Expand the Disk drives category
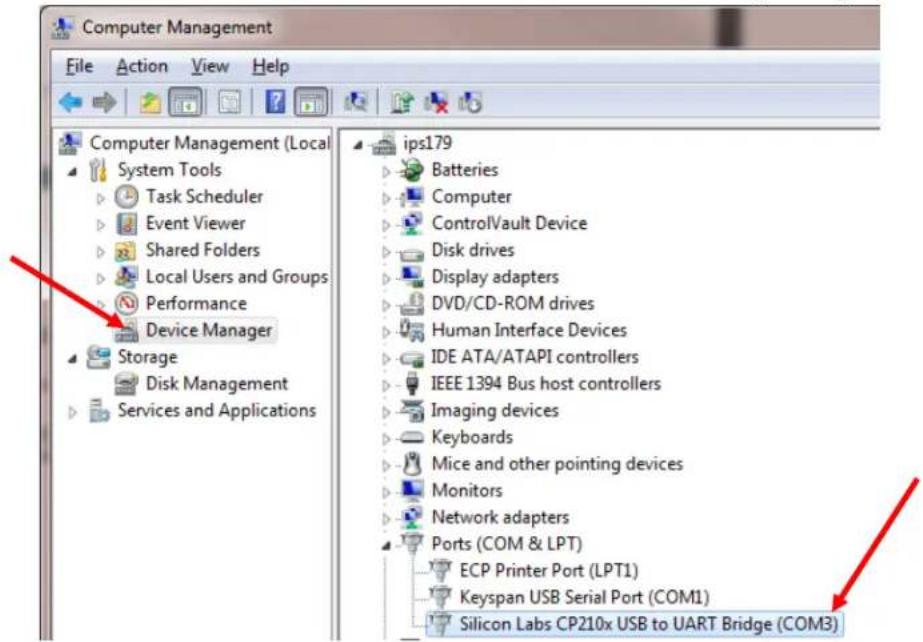Screen dimensions: 923x642 tap(386, 252)
